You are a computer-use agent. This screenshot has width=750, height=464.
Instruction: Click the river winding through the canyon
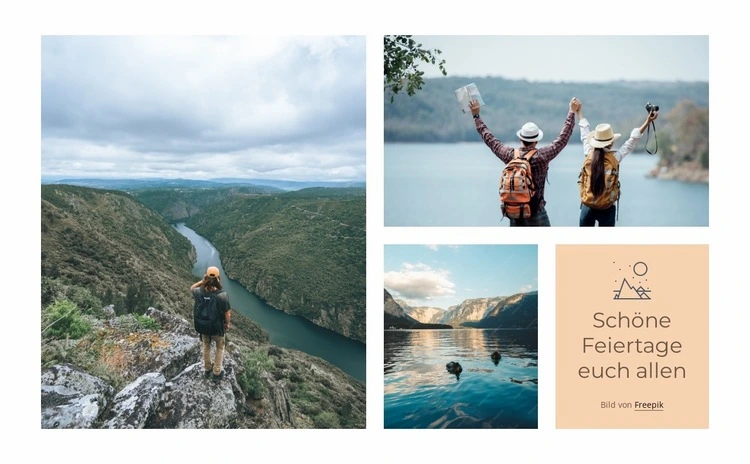pos(268,301)
